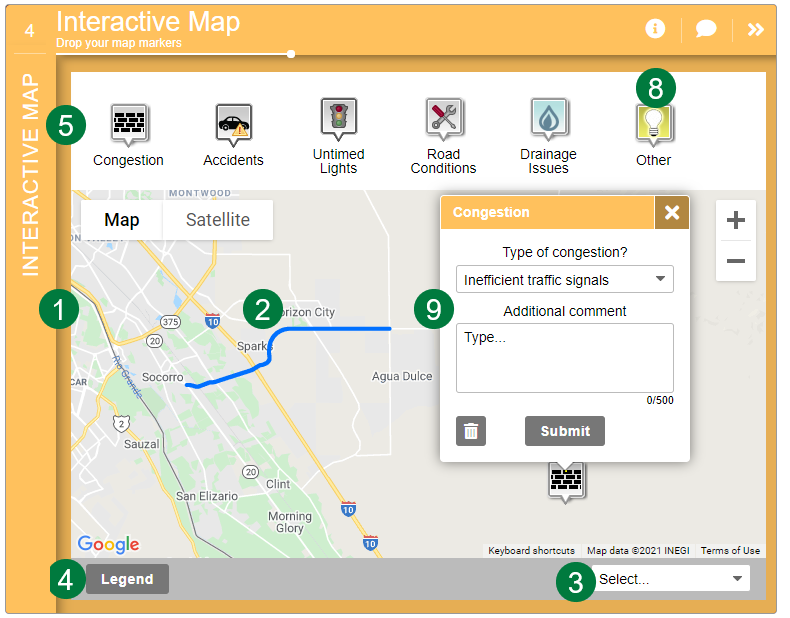The image size is (790, 618).
Task: Switch to Map view tab
Action: (122, 220)
